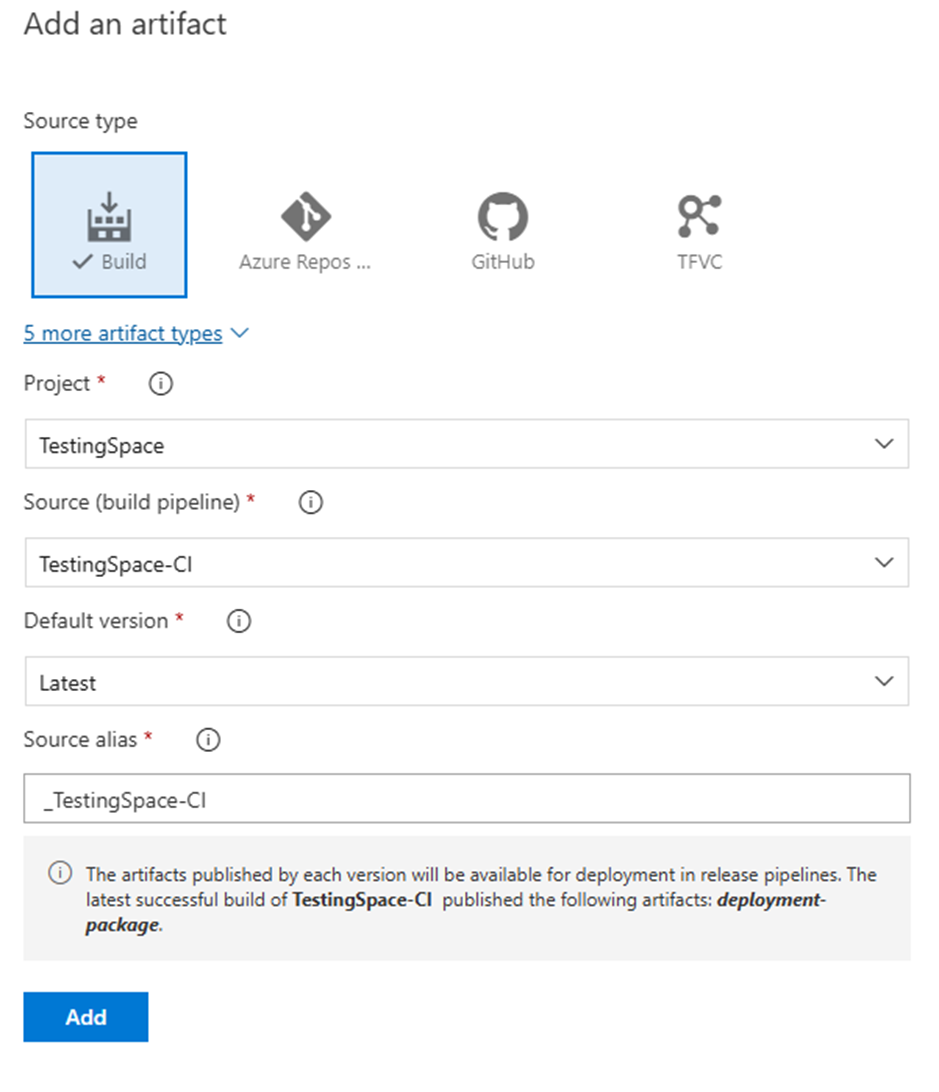Expand the 5 more artifact types link
Screen dimensions: 939x1092
tap(123, 333)
